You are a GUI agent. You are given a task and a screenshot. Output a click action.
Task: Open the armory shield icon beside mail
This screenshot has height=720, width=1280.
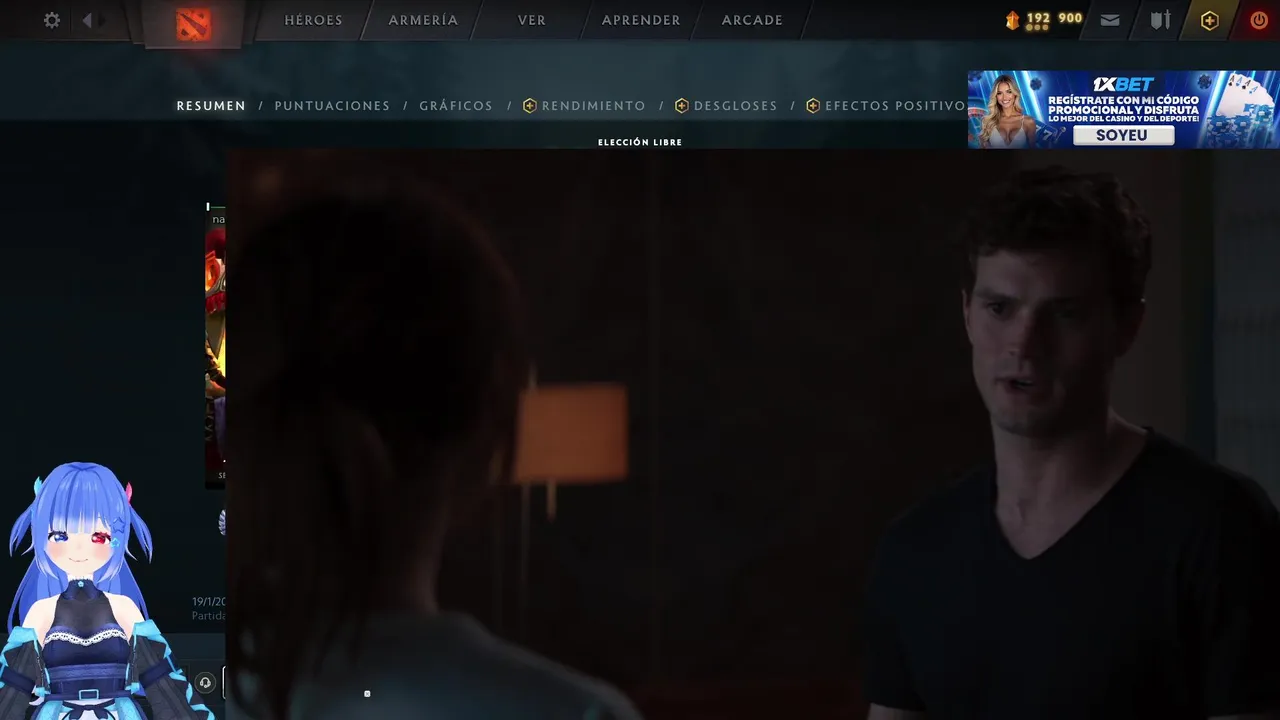(x=1160, y=20)
